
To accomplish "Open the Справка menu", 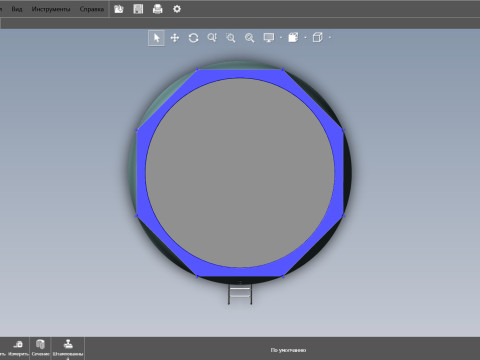I will click(x=92, y=9).
